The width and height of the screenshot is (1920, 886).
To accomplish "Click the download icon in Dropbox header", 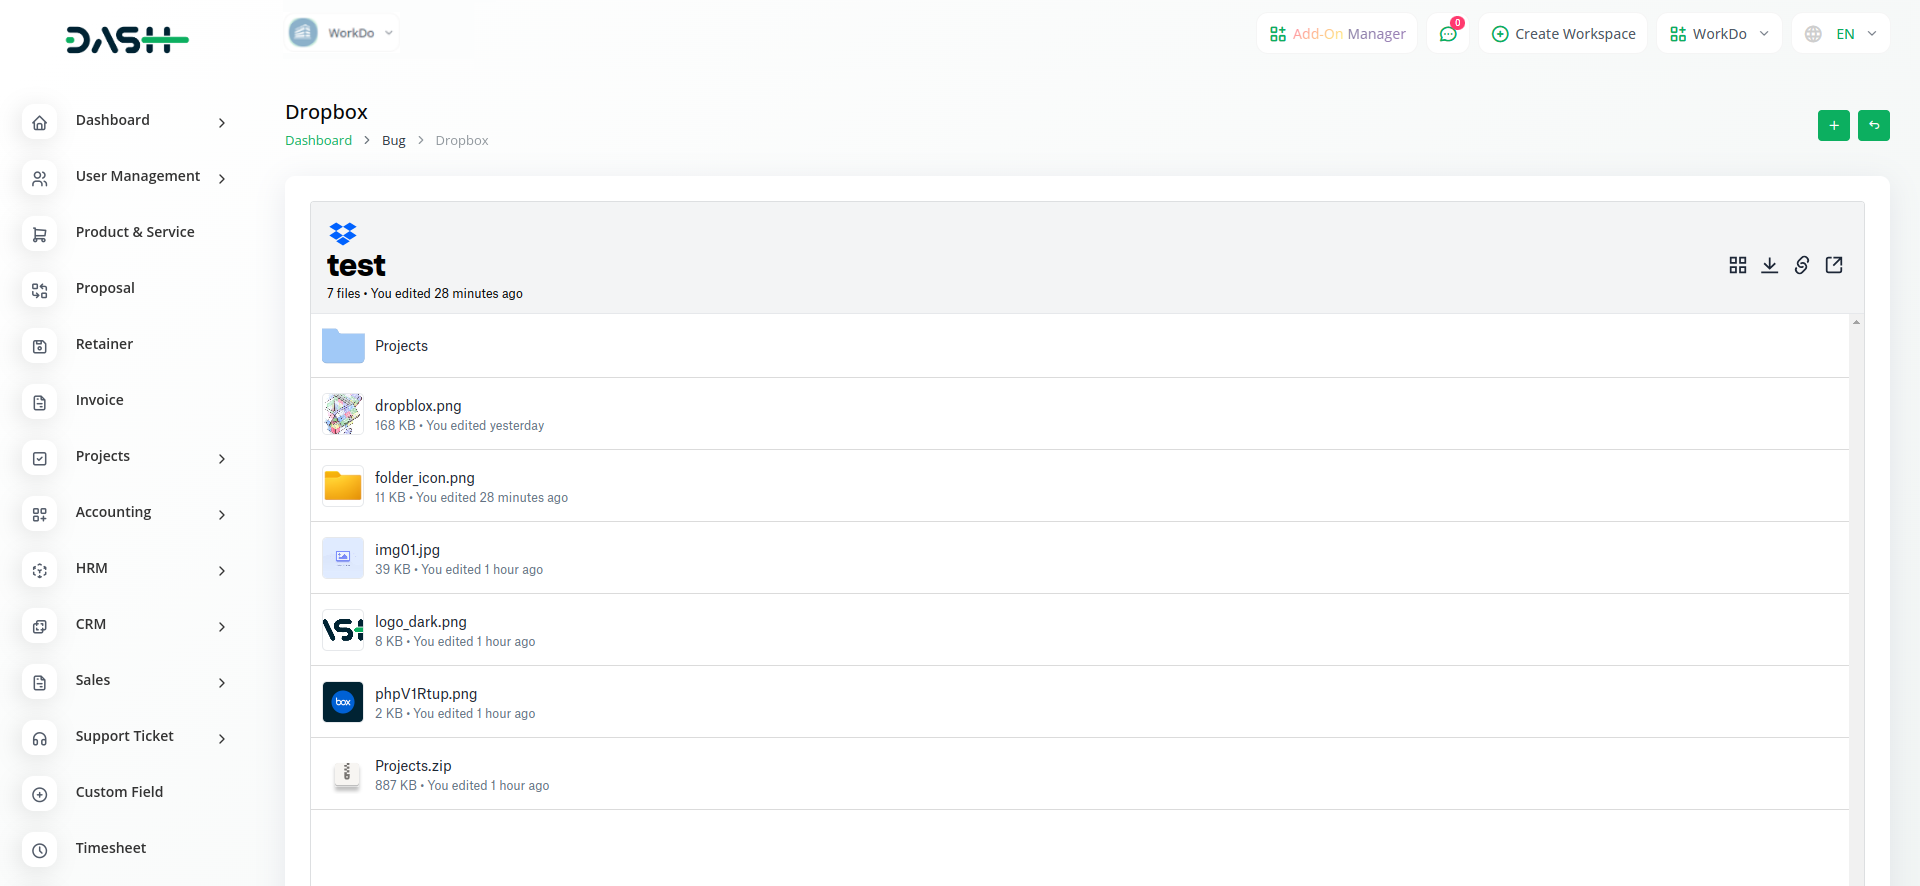I will pyautogui.click(x=1770, y=265).
